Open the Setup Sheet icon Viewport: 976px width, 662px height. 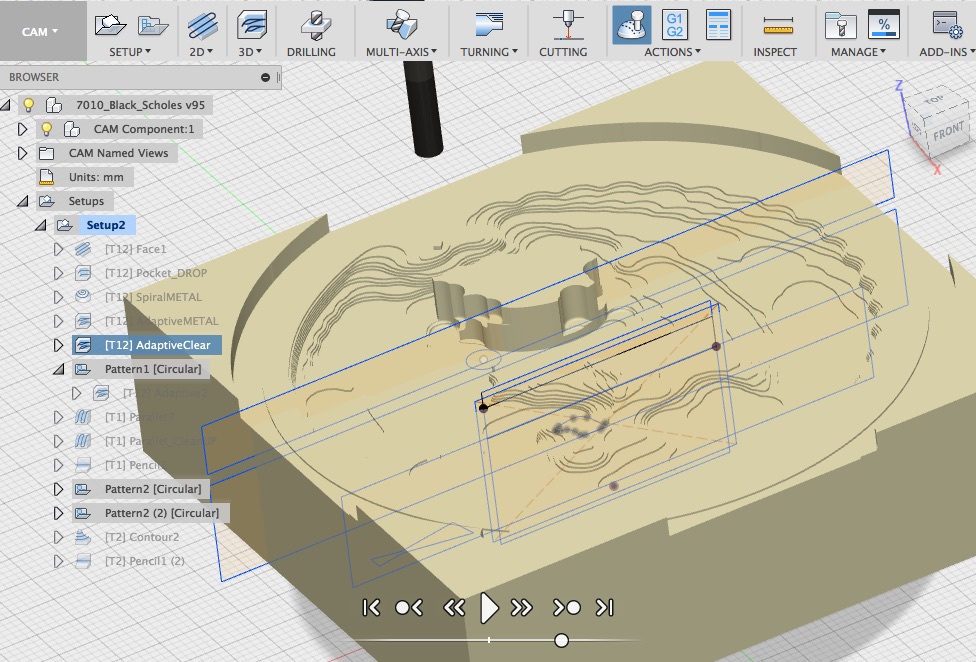[718, 25]
